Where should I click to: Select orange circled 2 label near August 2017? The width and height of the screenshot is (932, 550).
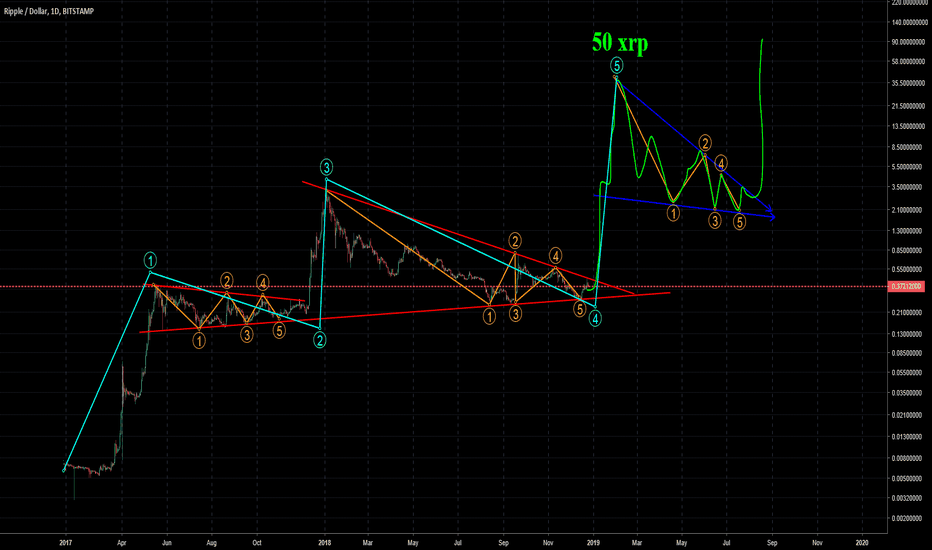pos(226,280)
